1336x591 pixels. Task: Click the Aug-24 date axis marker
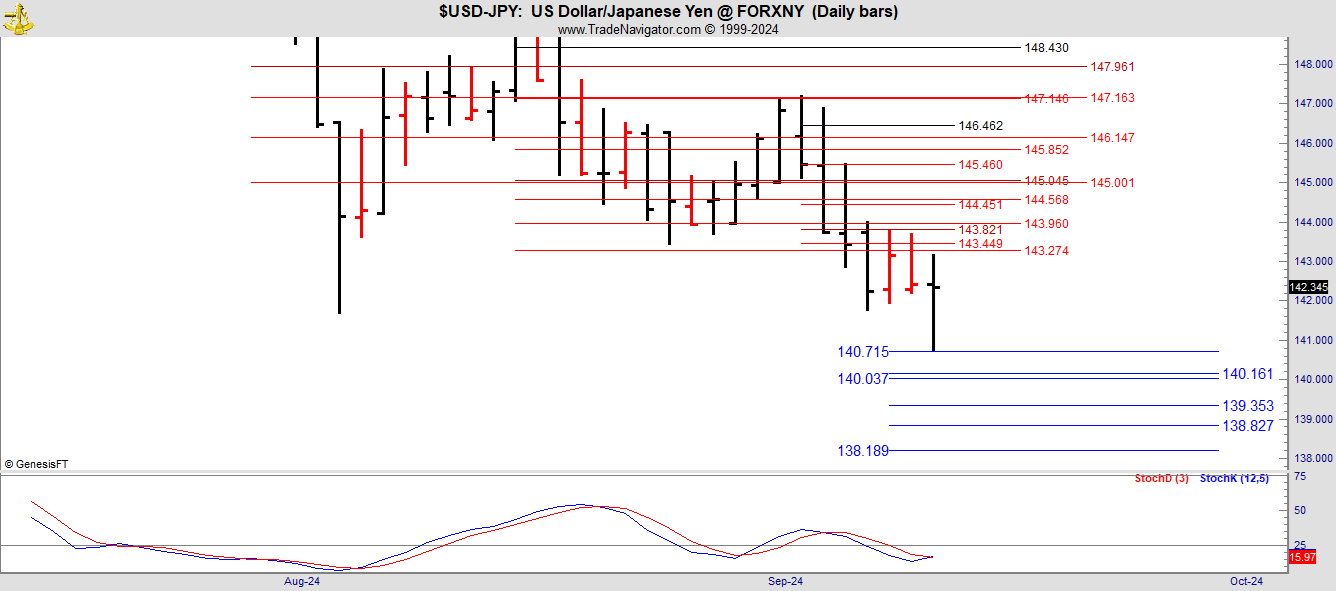pyautogui.click(x=301, y=581)
